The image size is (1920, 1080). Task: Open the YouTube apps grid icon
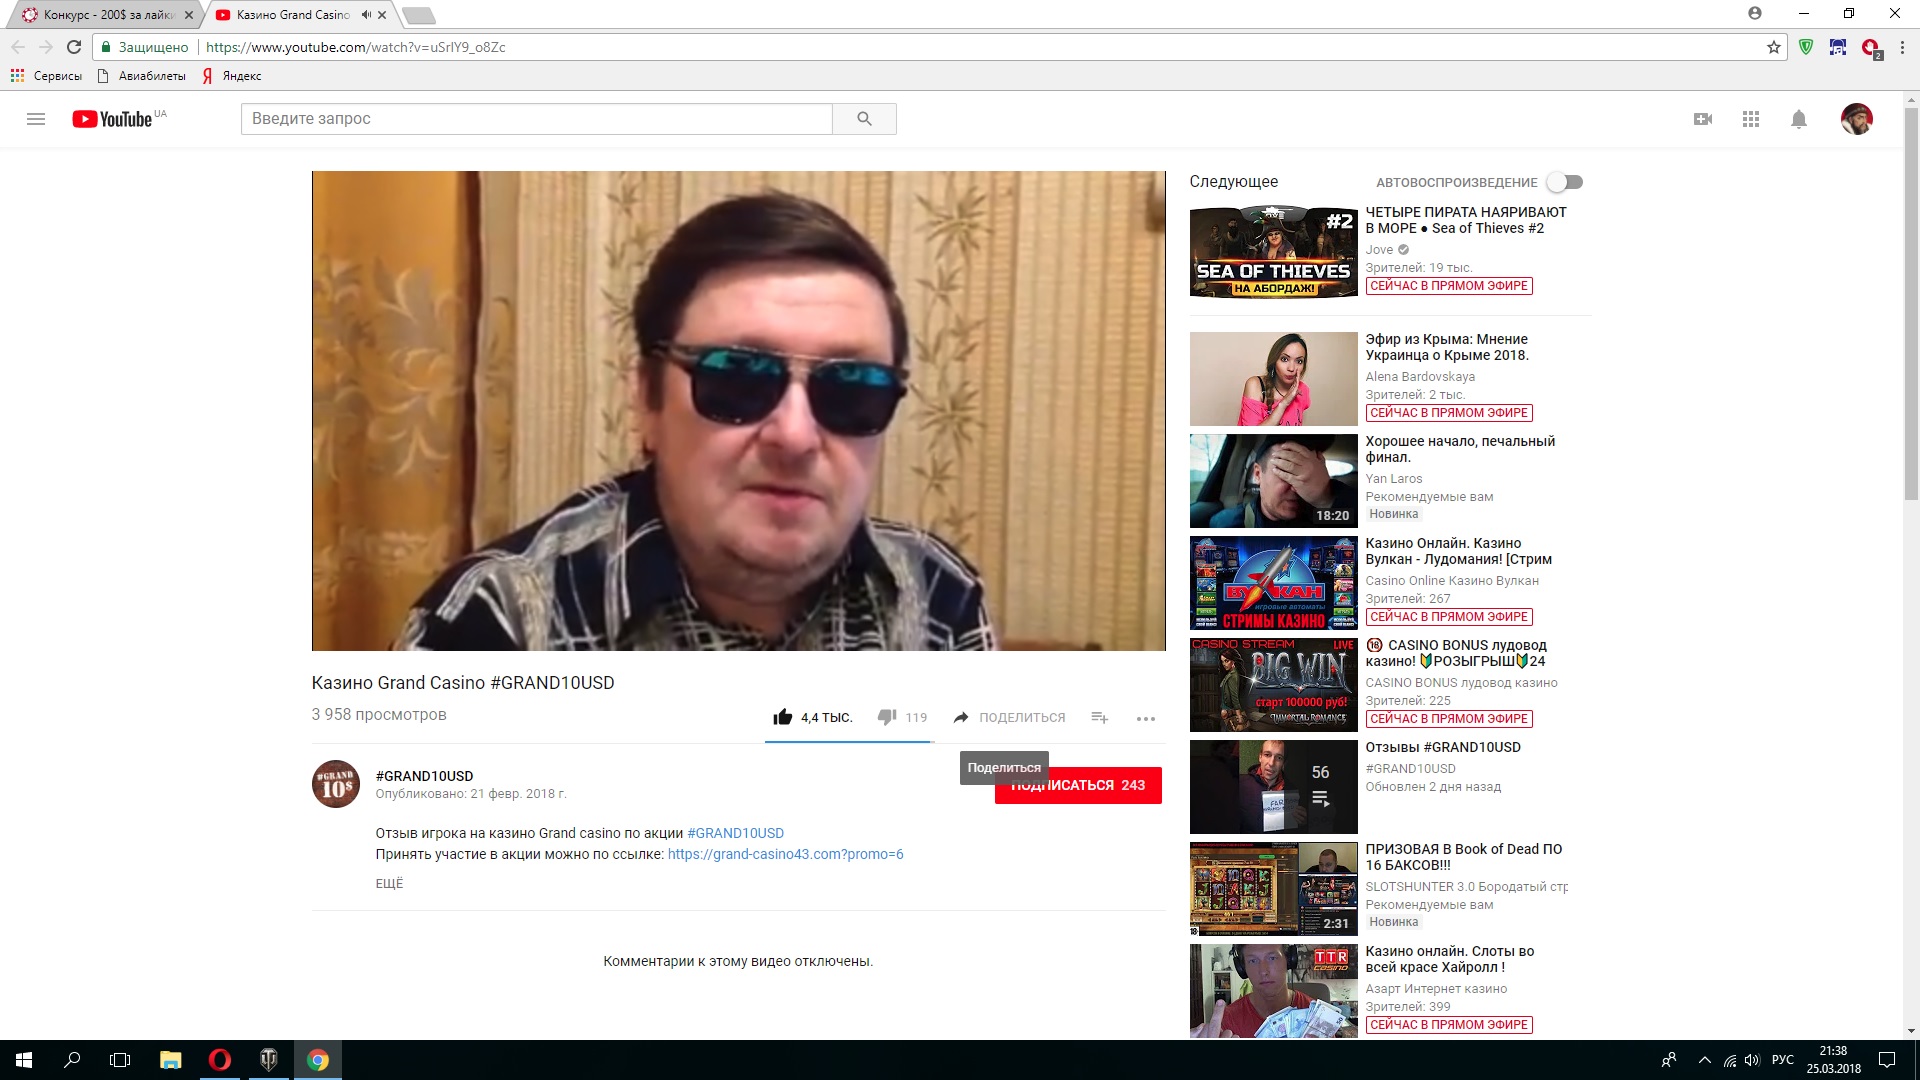pyautogui.click(x=1751, y=119)
